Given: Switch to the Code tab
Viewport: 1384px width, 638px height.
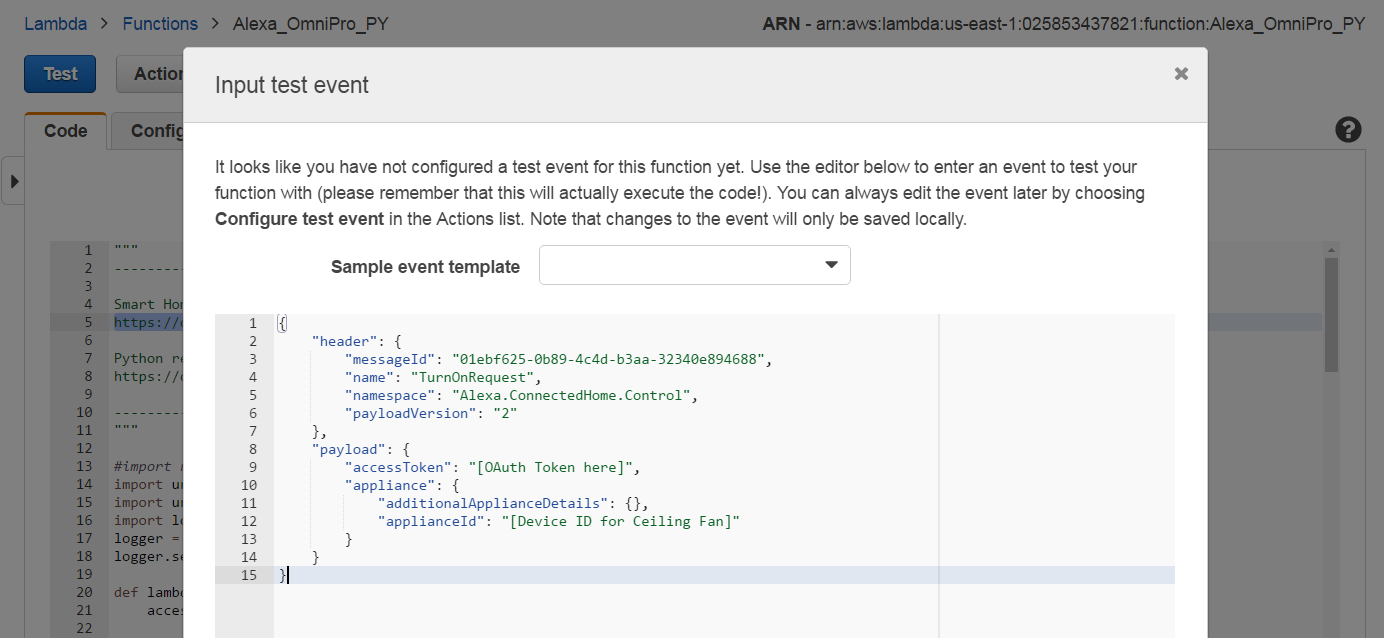Looking at the screenshot, I should [64, 130].
